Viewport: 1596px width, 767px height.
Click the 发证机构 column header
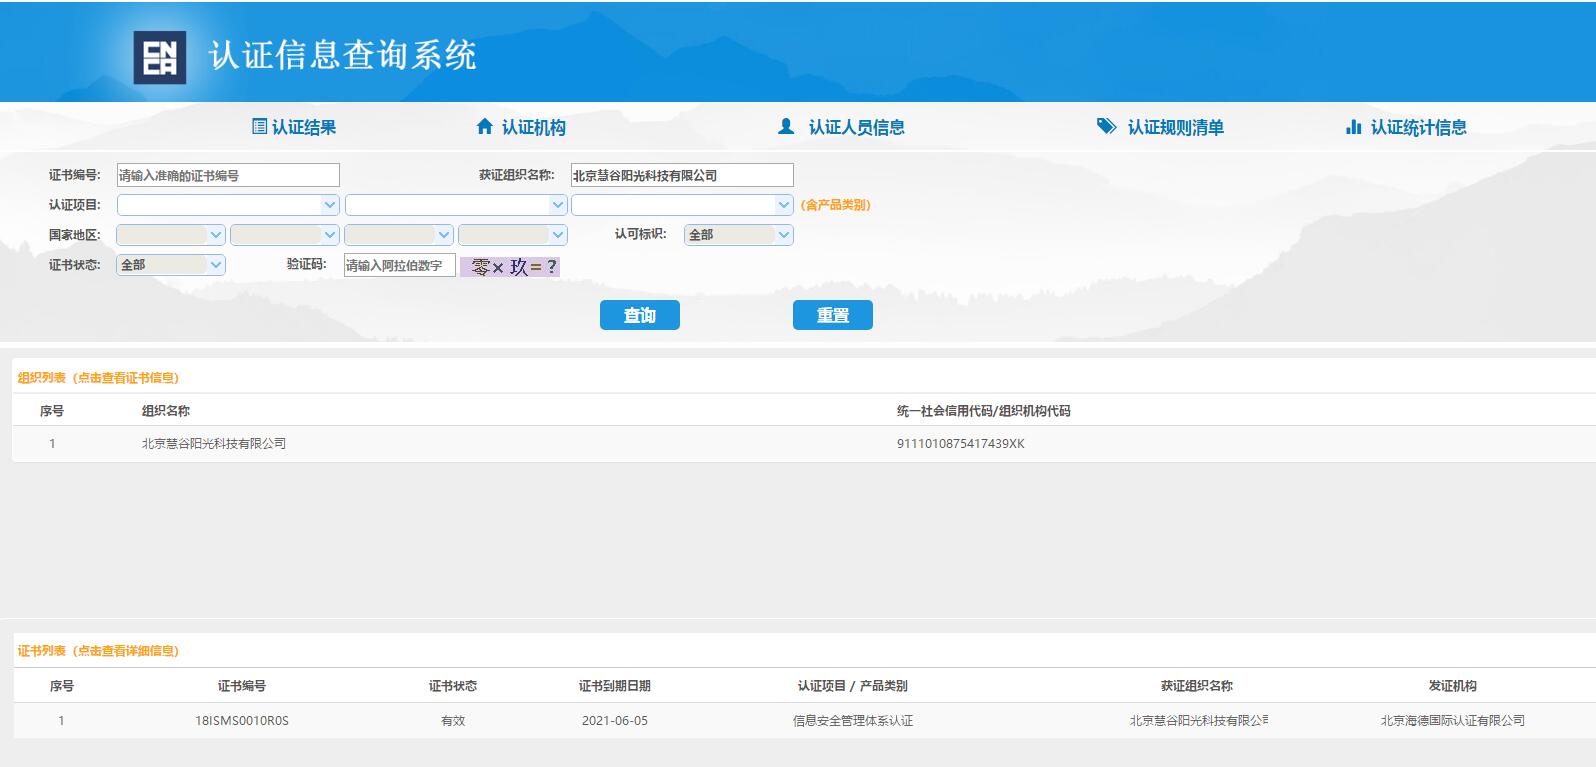tap(1453, 686)
